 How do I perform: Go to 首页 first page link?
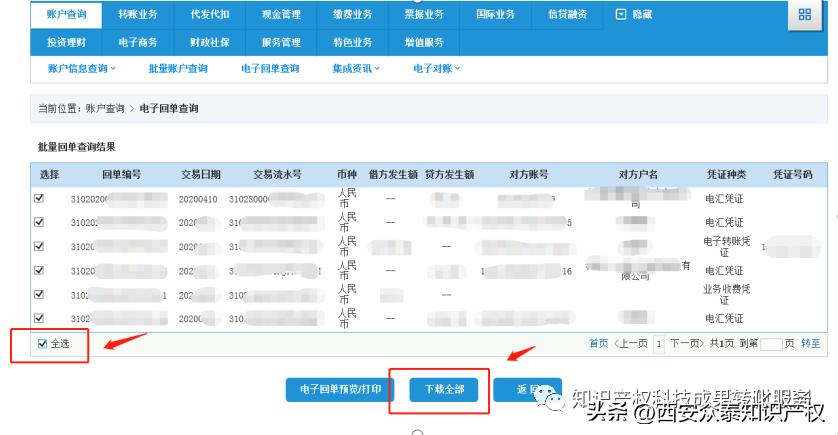599,344
